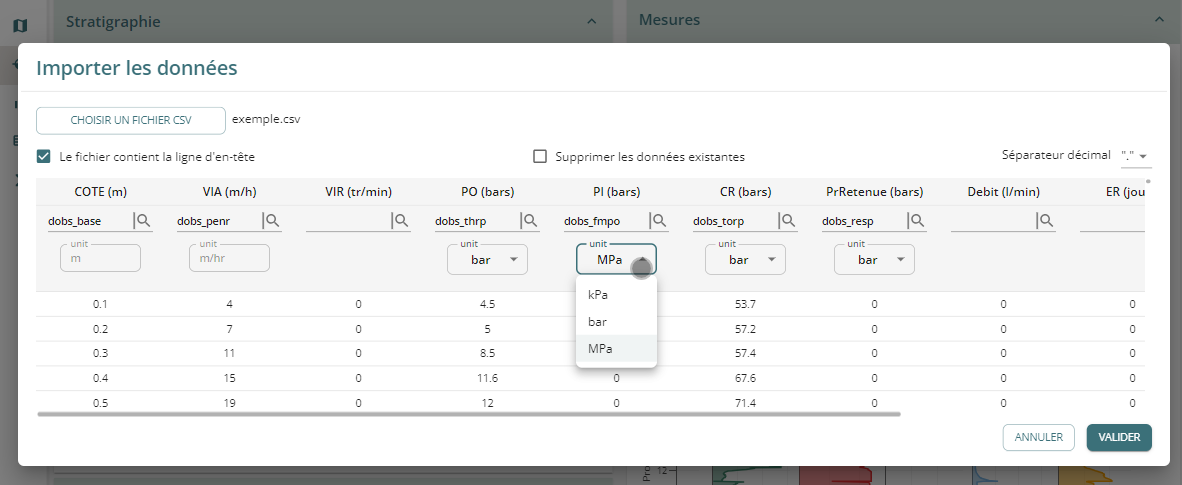1182x485 pixels.
Task: Click search icon in VIR (tr/min) column
Action: [401, 221]
